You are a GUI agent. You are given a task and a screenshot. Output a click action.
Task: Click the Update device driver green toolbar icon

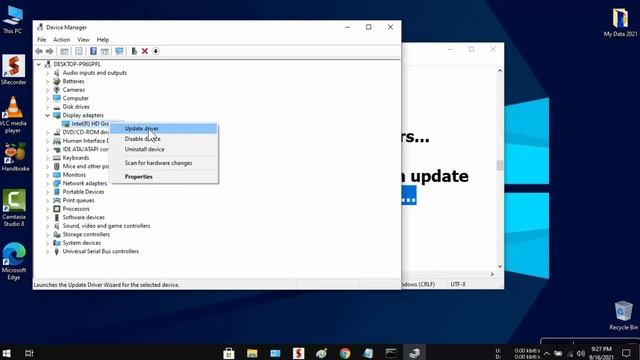(134, 51)
